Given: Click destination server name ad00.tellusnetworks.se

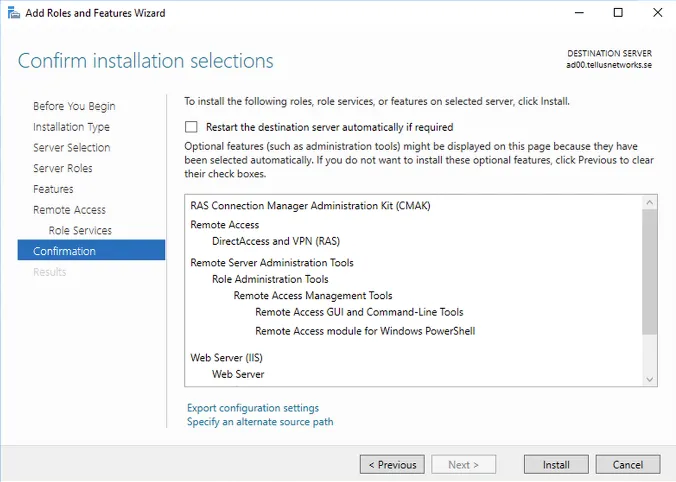Looking at the screenshot, I should pyautogui.click(x=609, y=65).
